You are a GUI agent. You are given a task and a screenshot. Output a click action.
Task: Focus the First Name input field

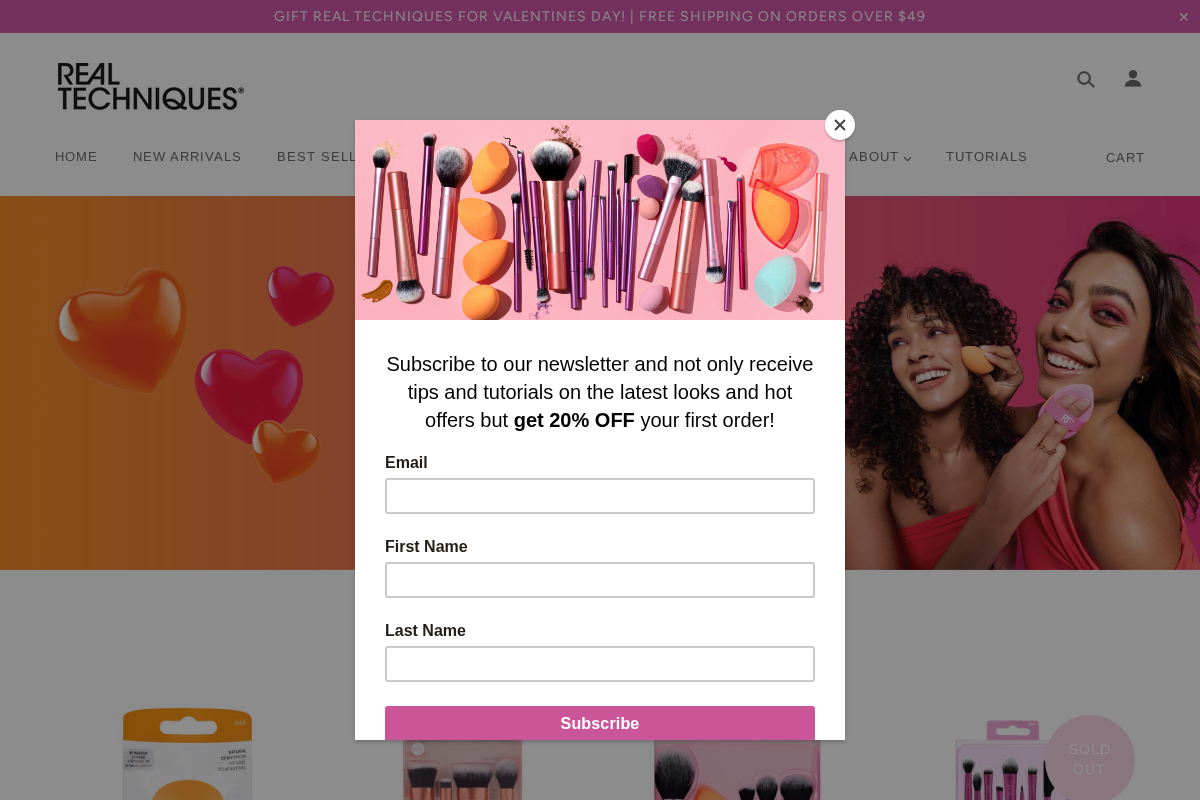pyautogui.click(x=600, y=580)
